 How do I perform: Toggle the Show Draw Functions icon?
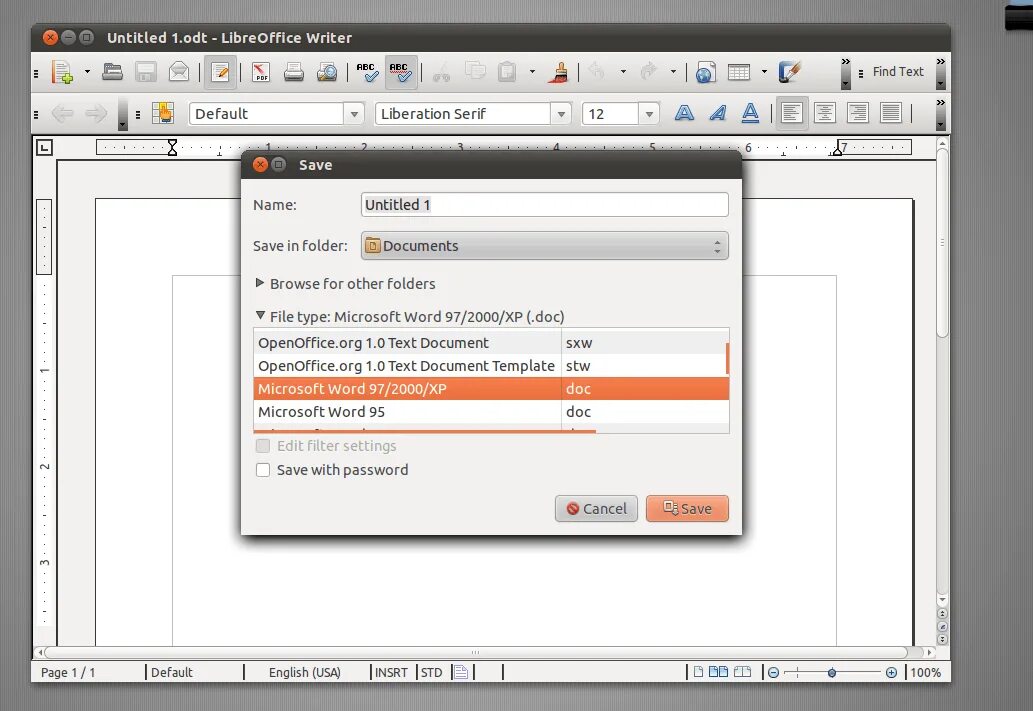coord(789,72)
